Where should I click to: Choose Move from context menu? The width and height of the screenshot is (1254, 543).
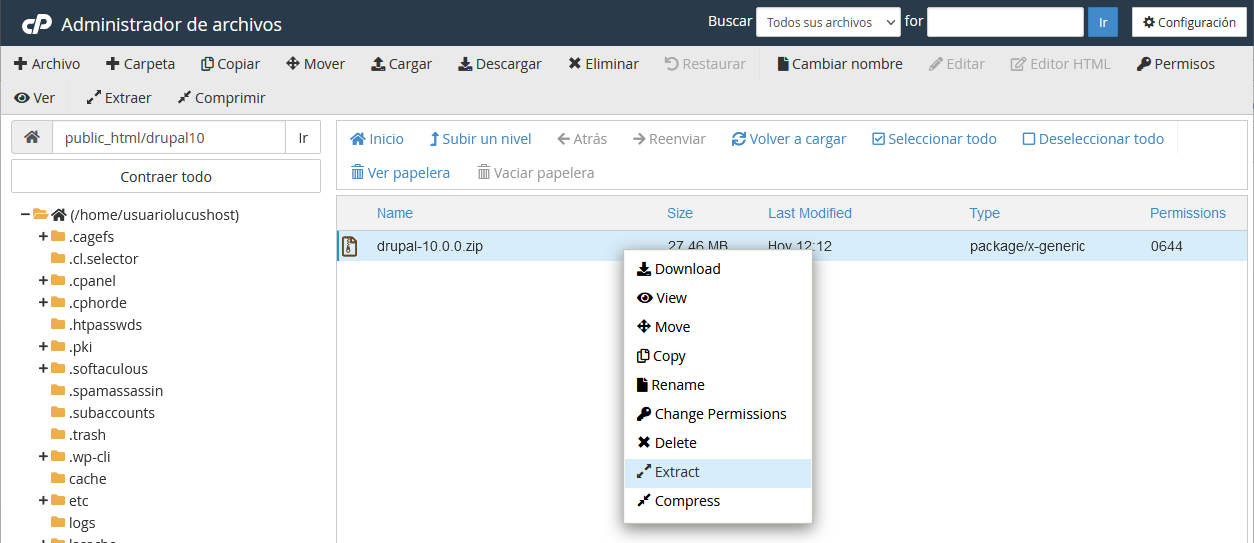pos(717,327)
